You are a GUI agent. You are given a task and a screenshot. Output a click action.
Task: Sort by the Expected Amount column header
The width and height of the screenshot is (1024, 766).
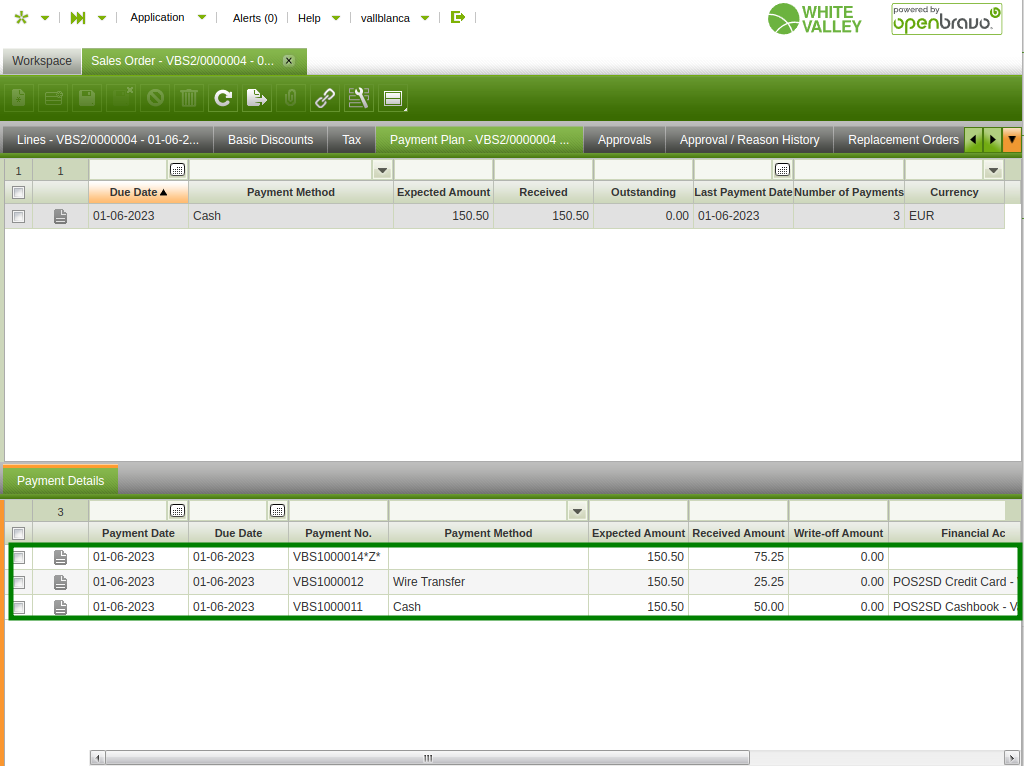click(443, 192)
